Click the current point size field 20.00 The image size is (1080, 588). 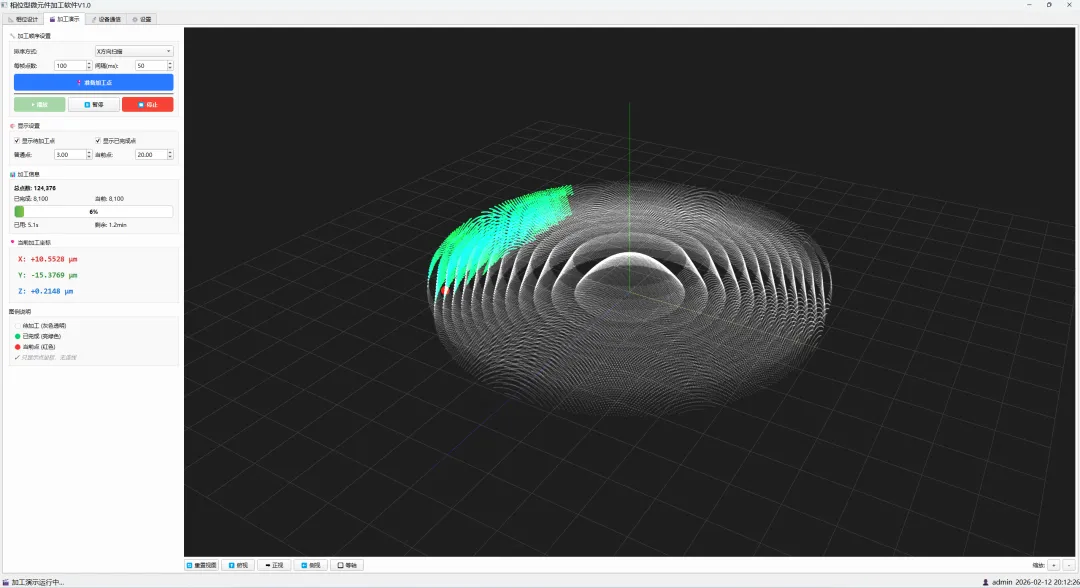click(x=151, y=155)
